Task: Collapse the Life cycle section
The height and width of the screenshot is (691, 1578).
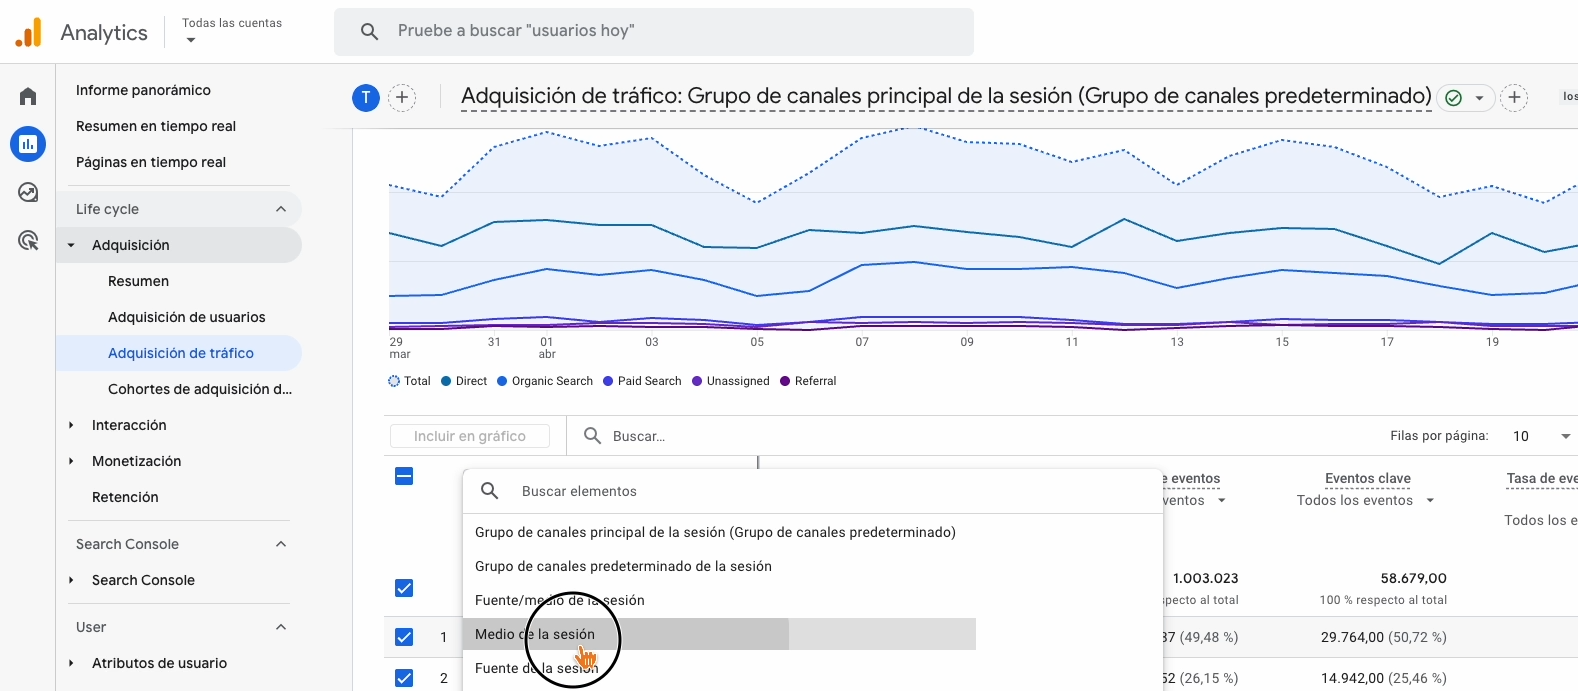Action: tap(281, 209)
